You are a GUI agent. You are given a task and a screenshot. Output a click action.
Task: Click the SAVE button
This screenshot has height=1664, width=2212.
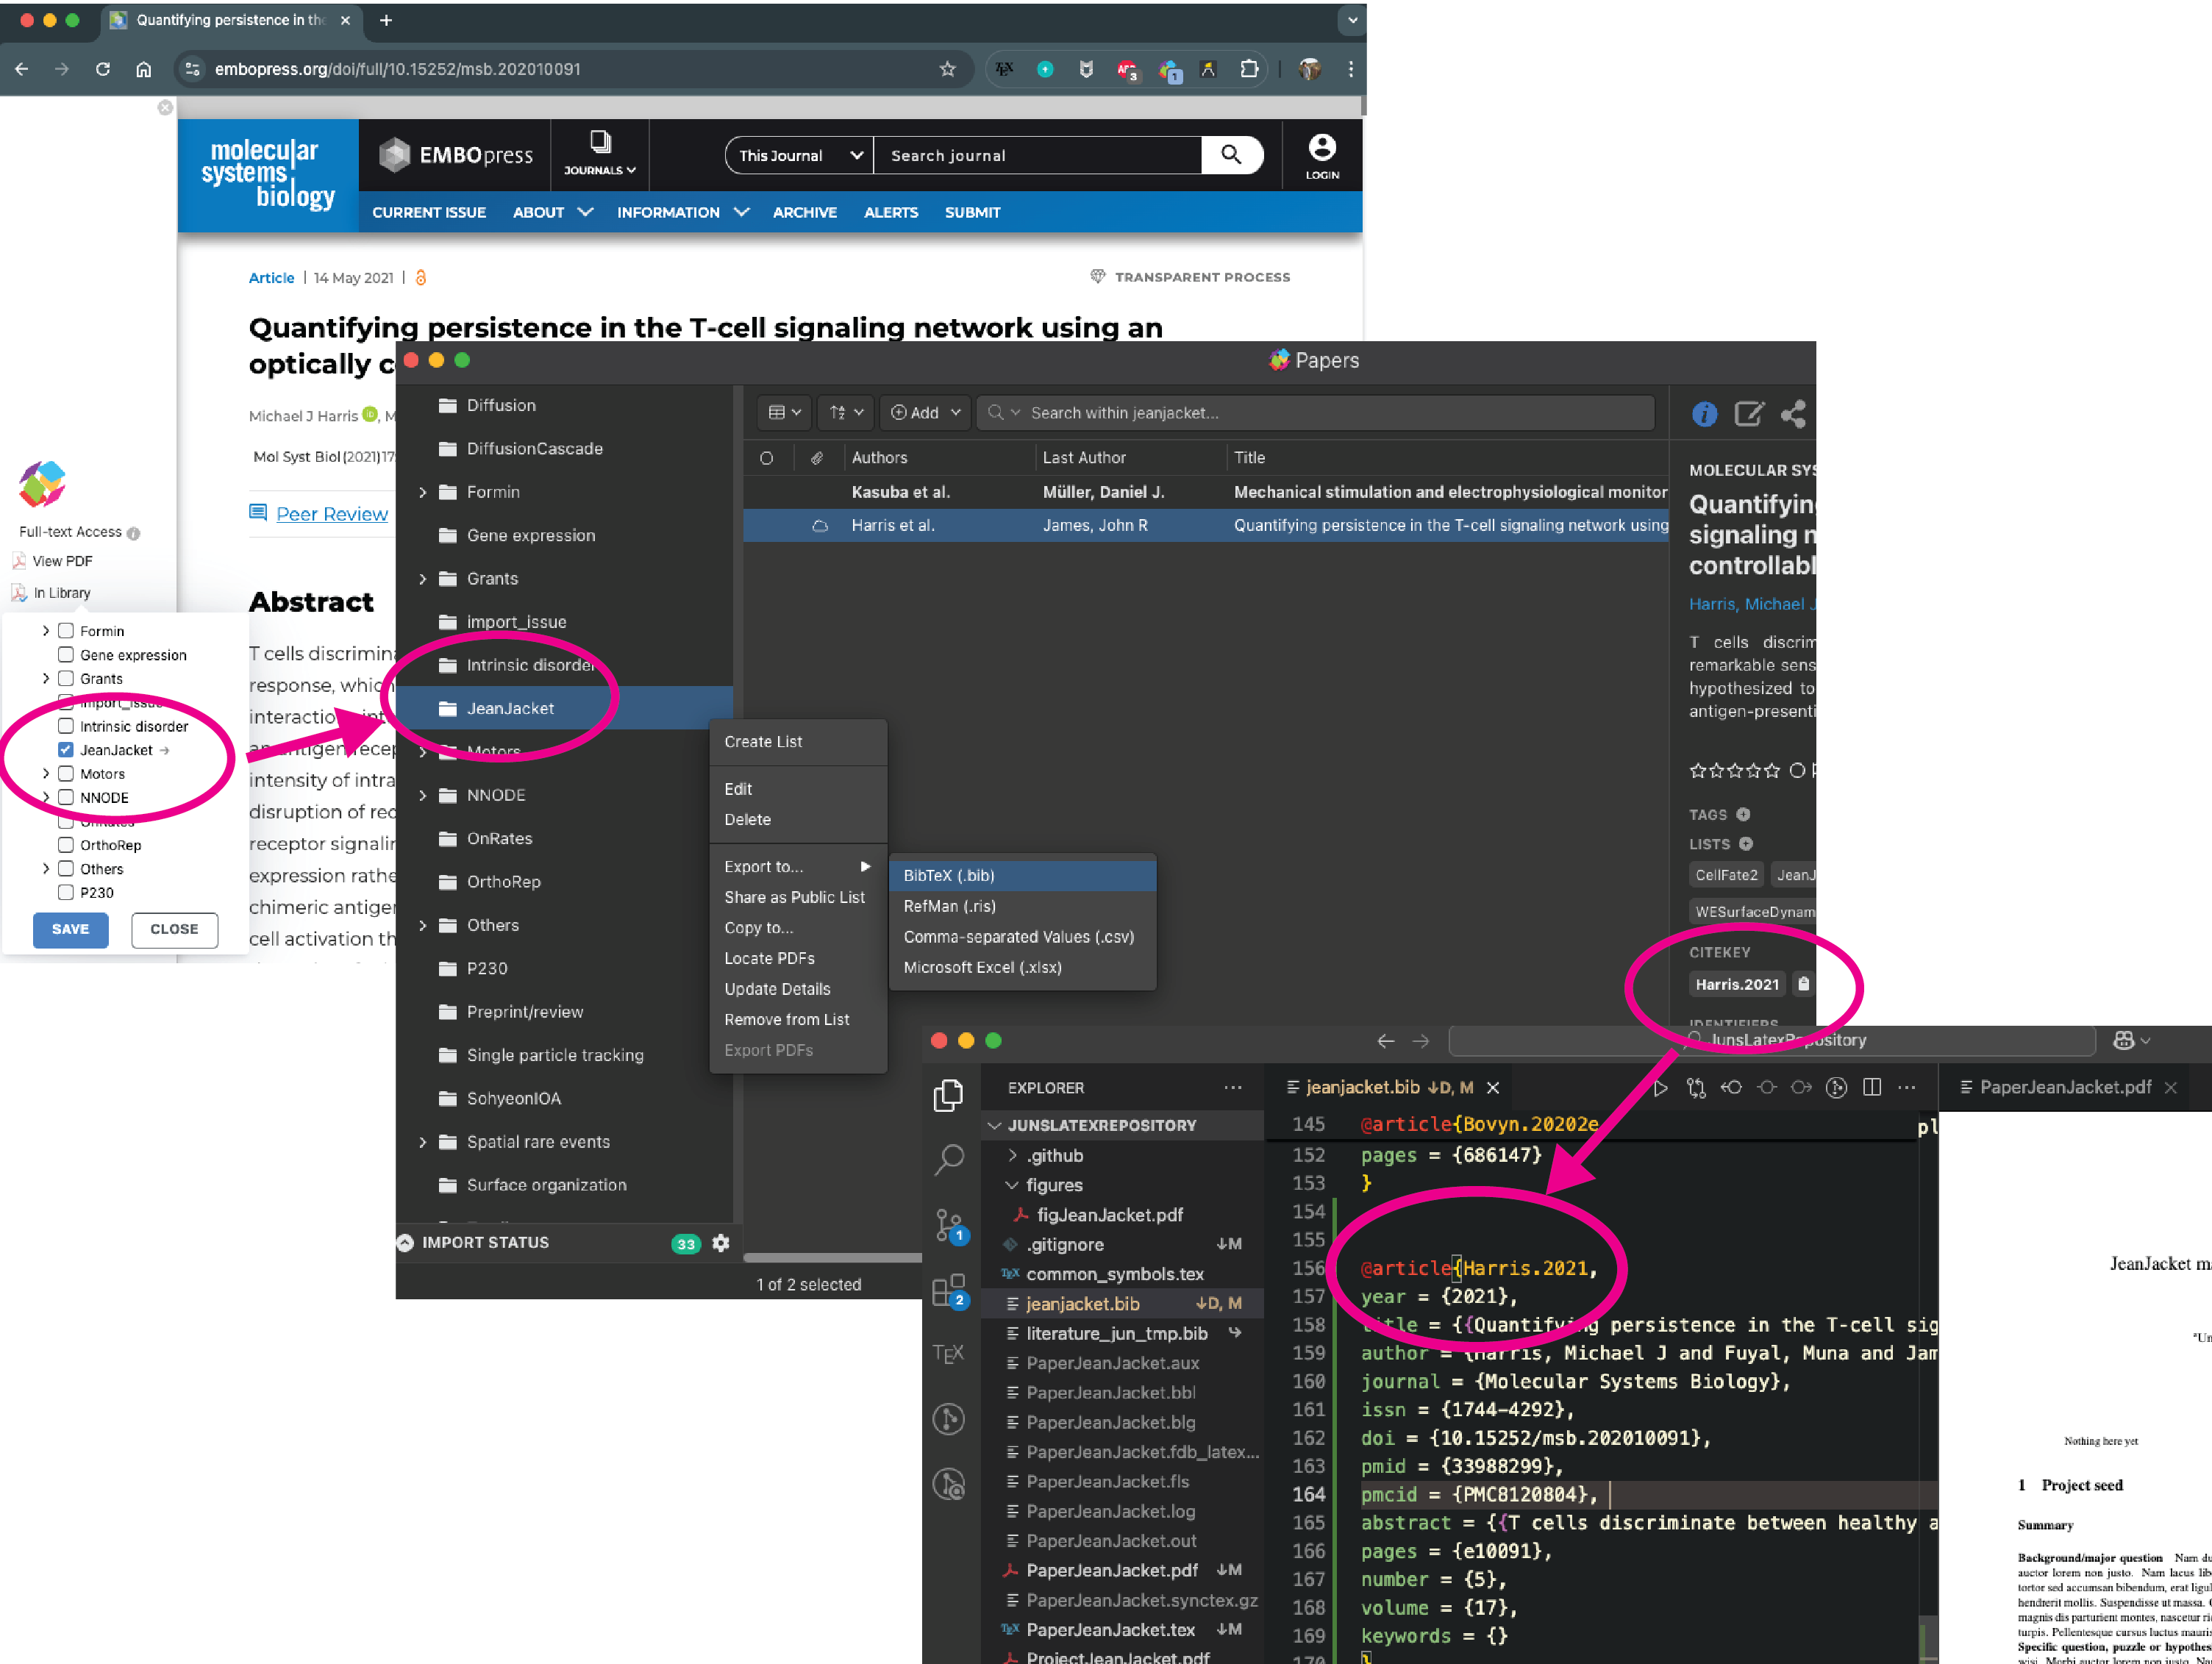point(70,929)
